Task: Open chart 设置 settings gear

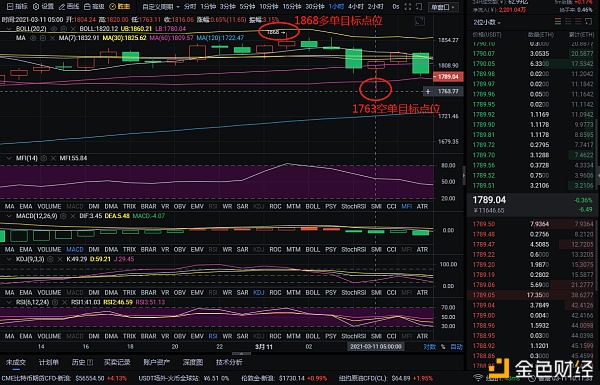Action: (x=44, y=7)
